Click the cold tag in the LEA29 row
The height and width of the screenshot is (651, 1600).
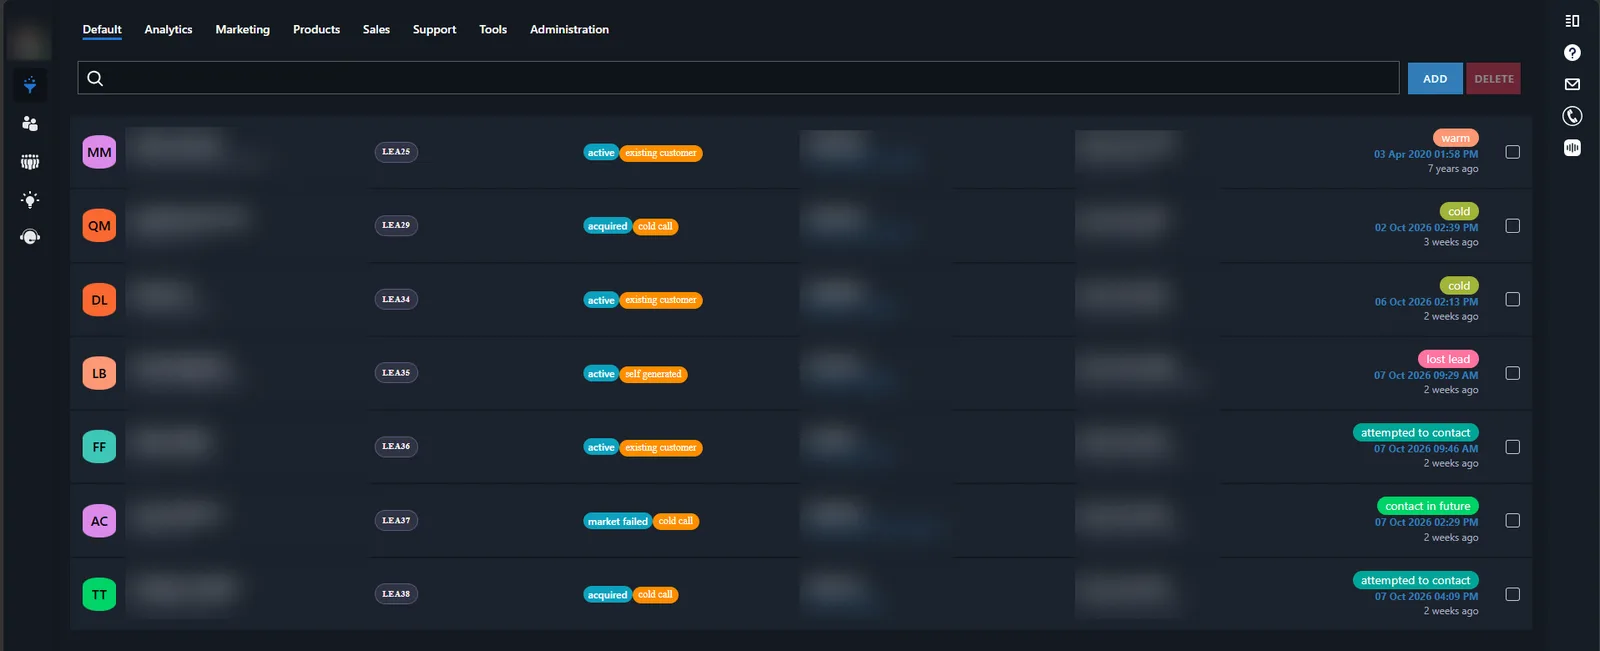point(1459,212)
